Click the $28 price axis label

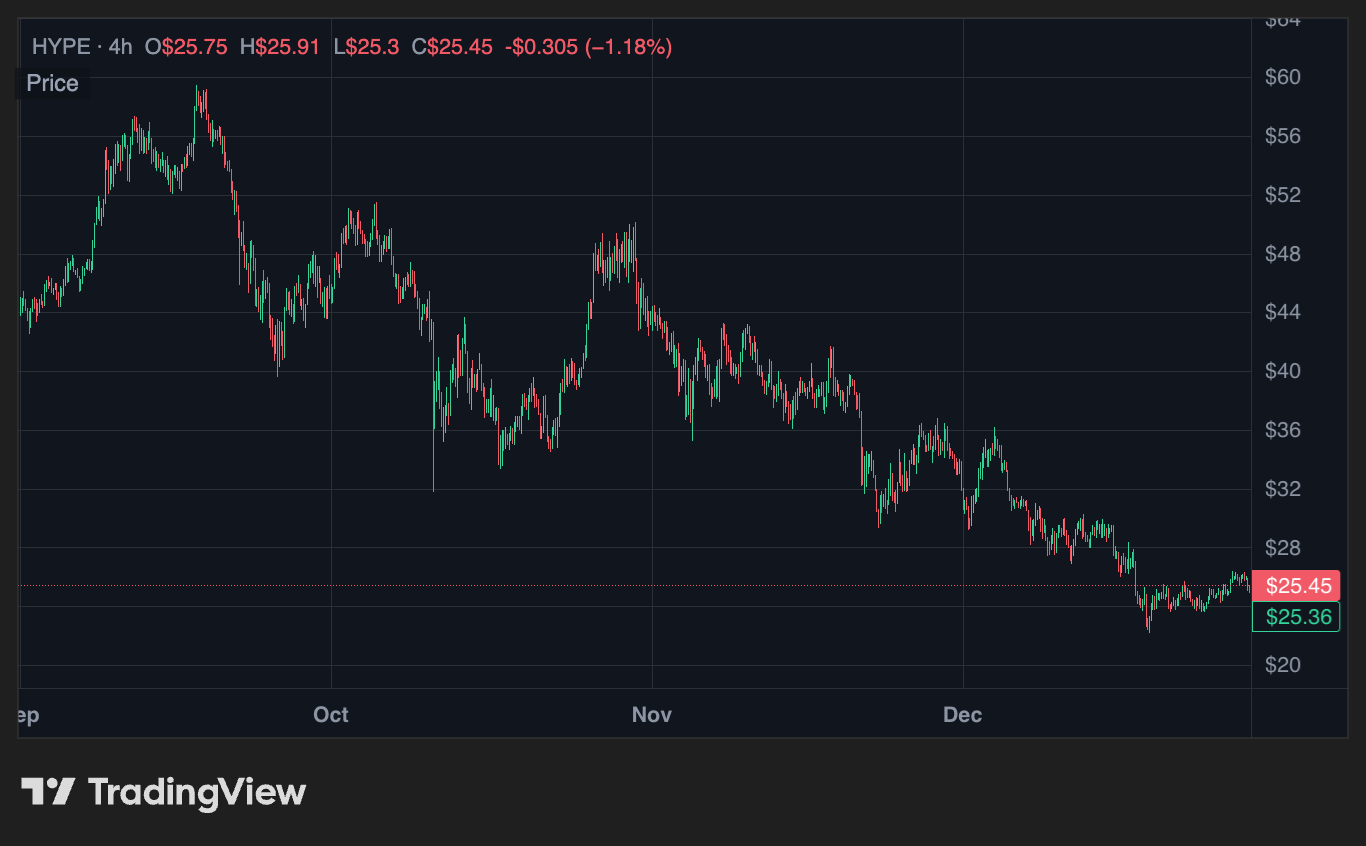coord(1285,548)
